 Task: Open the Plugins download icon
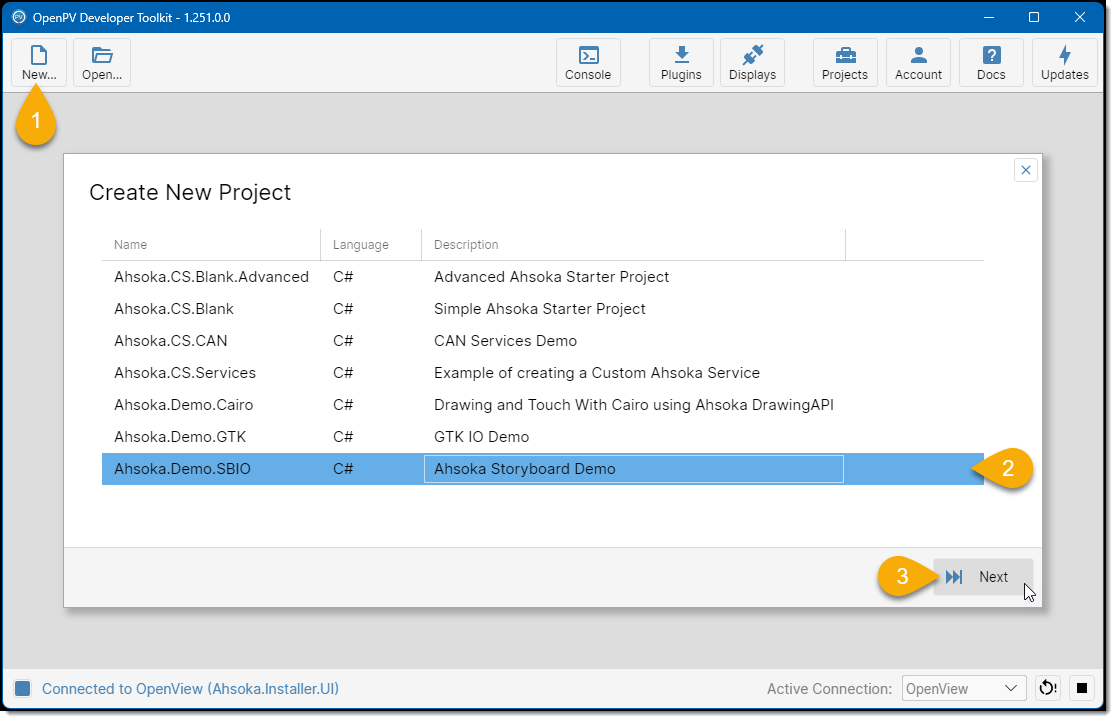point(681,63)
